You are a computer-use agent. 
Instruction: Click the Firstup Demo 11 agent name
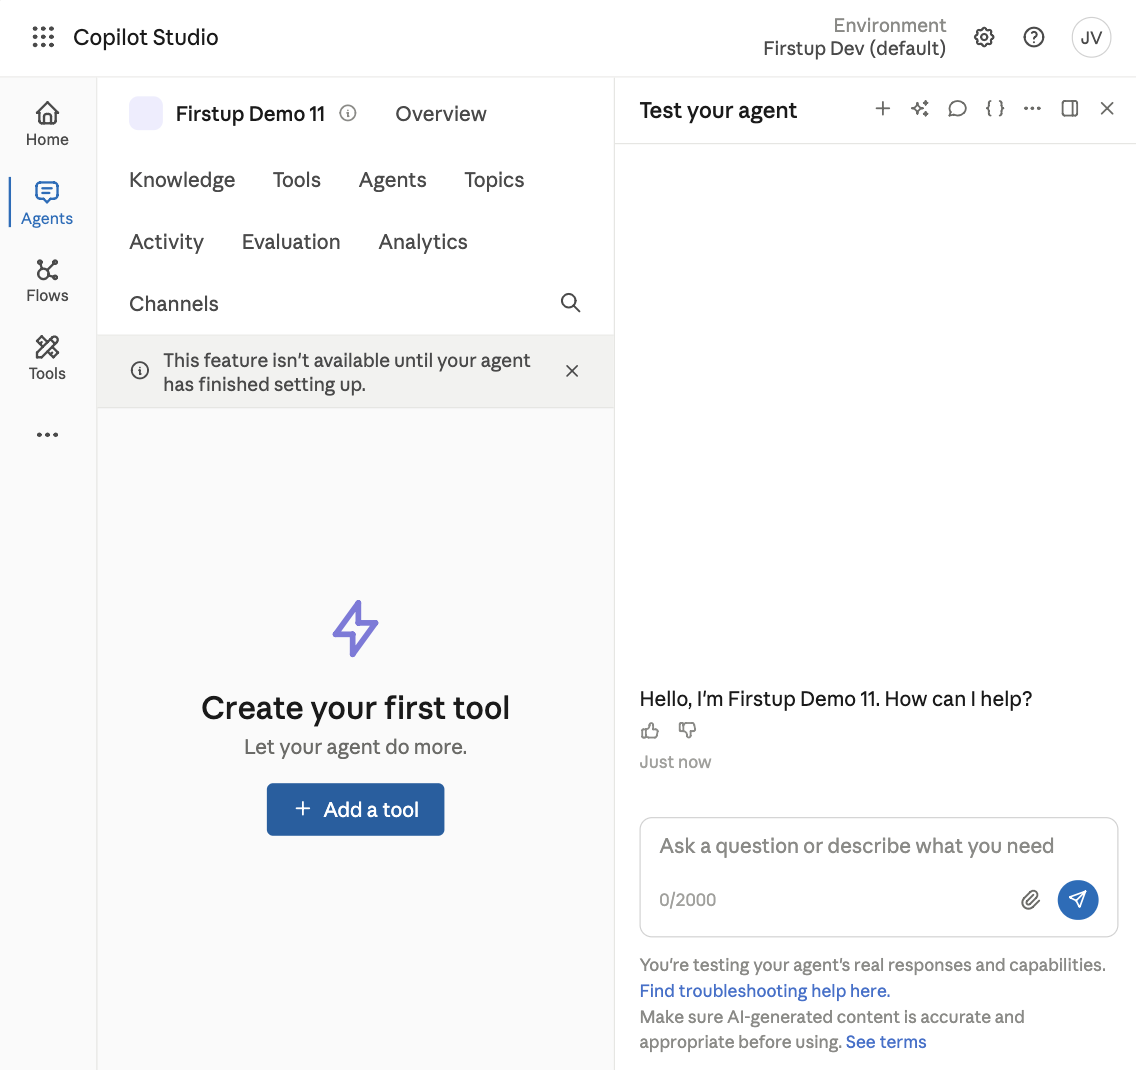pos(250,114)
